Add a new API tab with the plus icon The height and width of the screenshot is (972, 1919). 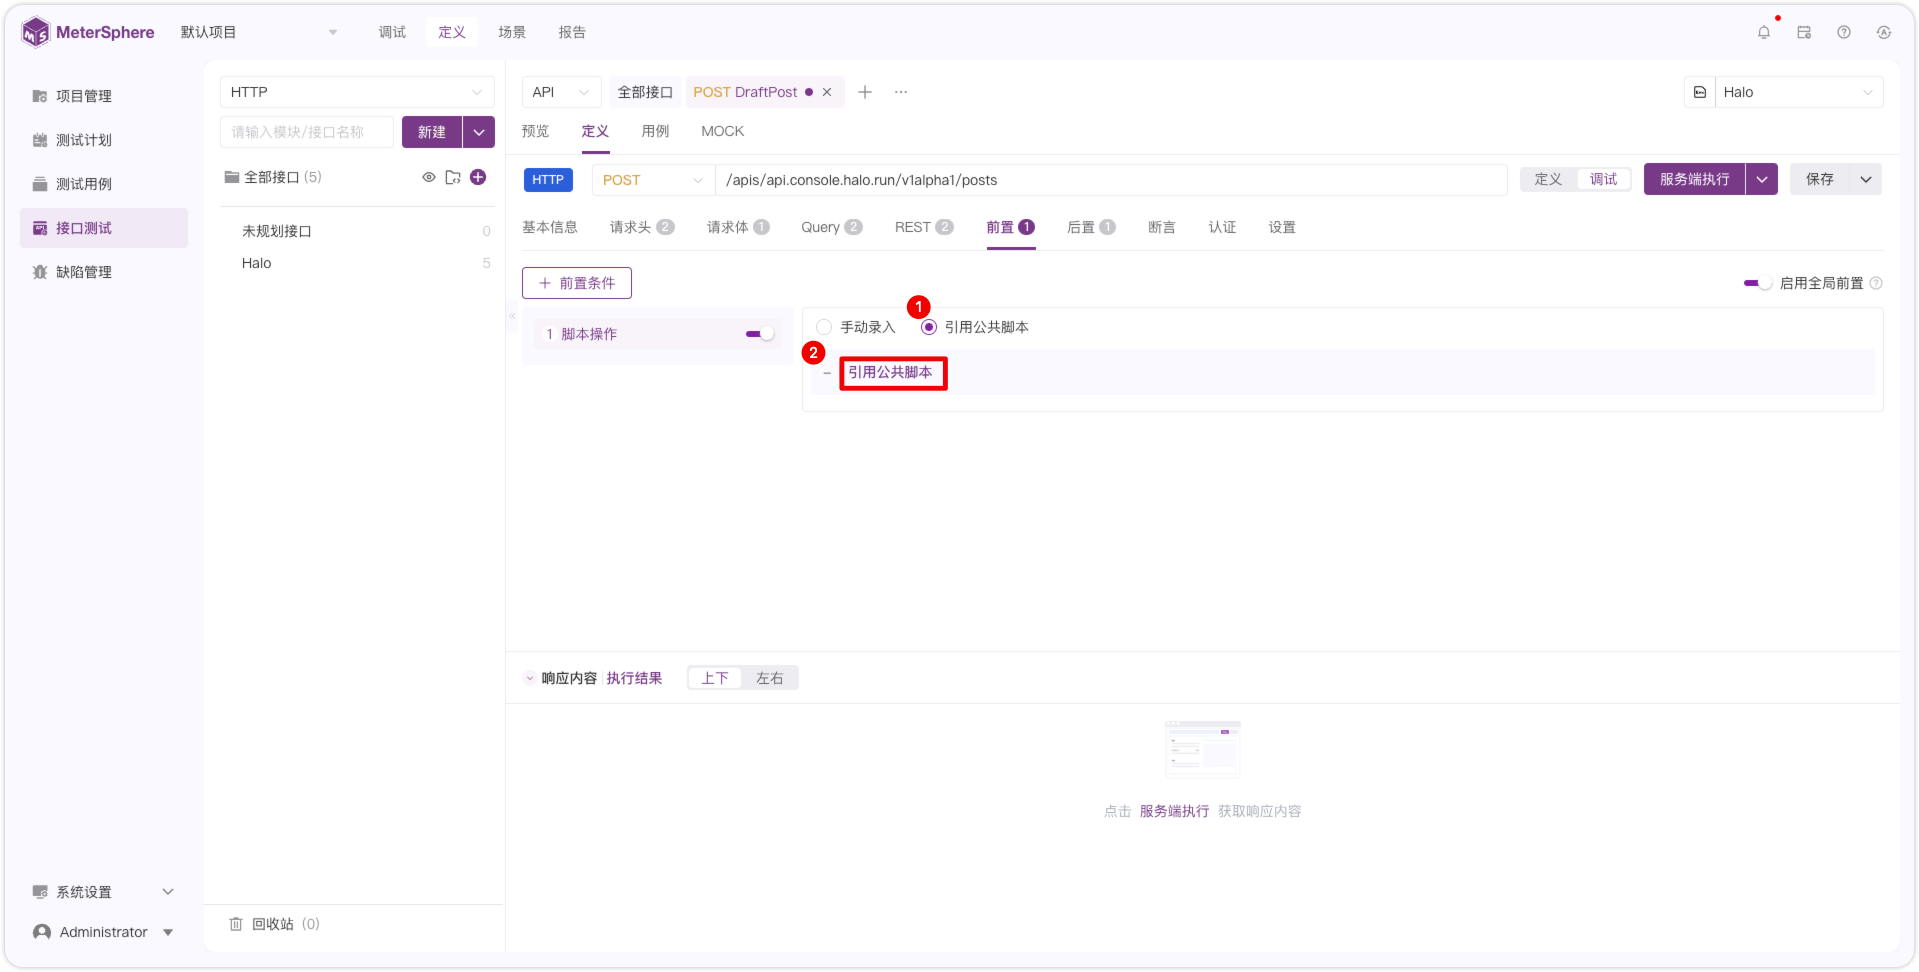(865, 92)
